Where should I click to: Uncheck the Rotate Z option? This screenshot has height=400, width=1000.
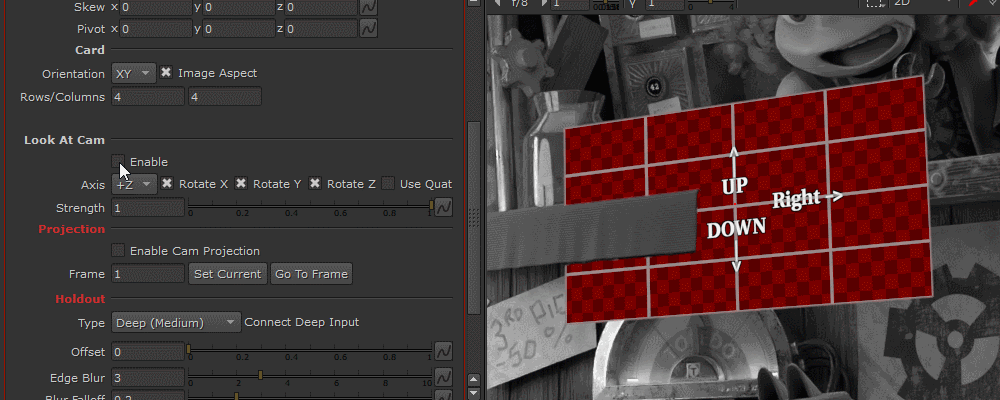click(x=314, y=184)
